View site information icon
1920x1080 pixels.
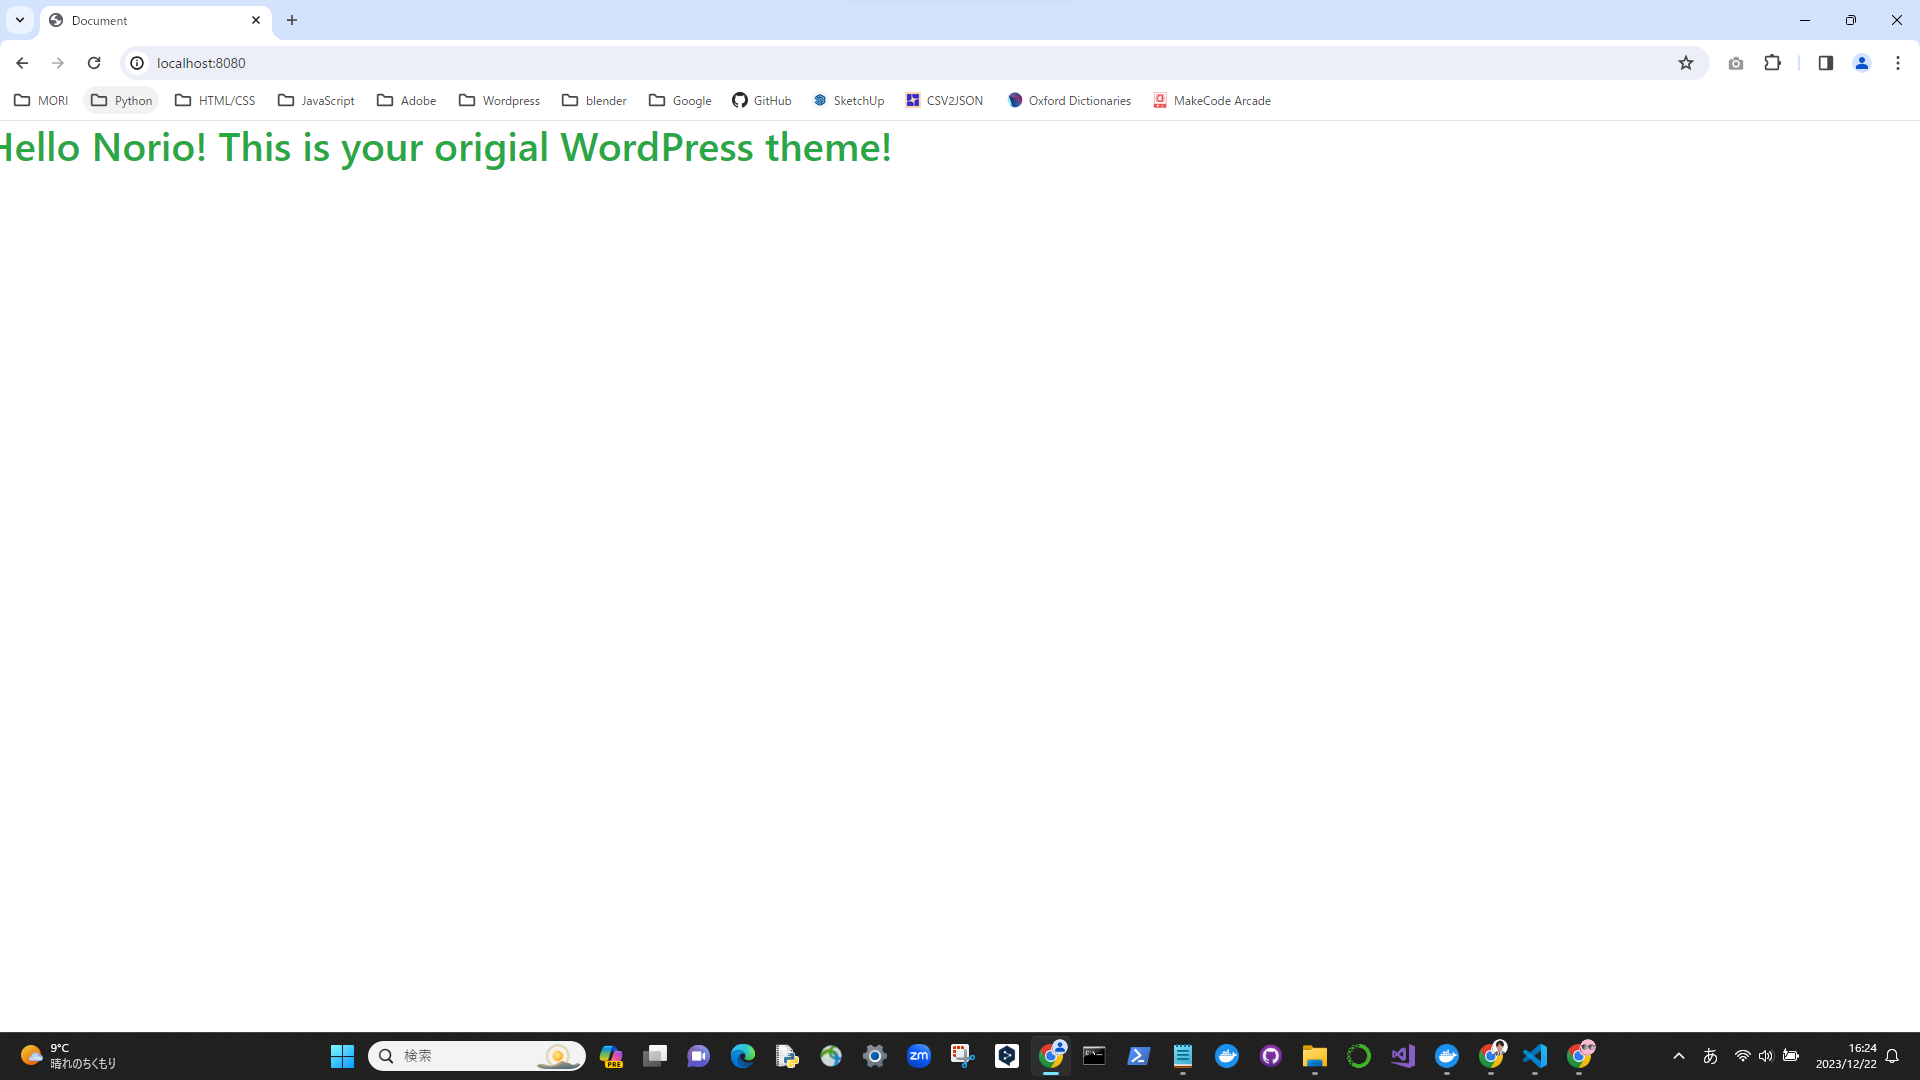[137, 63]
